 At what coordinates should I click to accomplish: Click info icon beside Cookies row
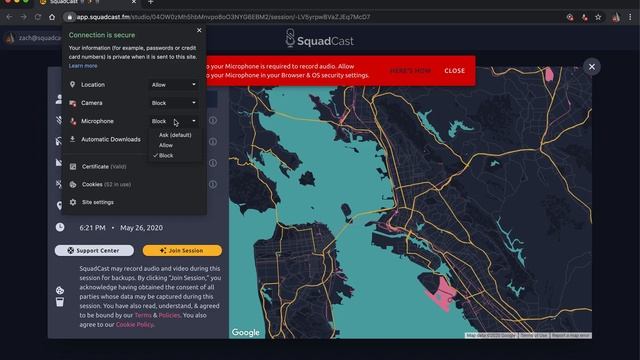coord(213,184)
